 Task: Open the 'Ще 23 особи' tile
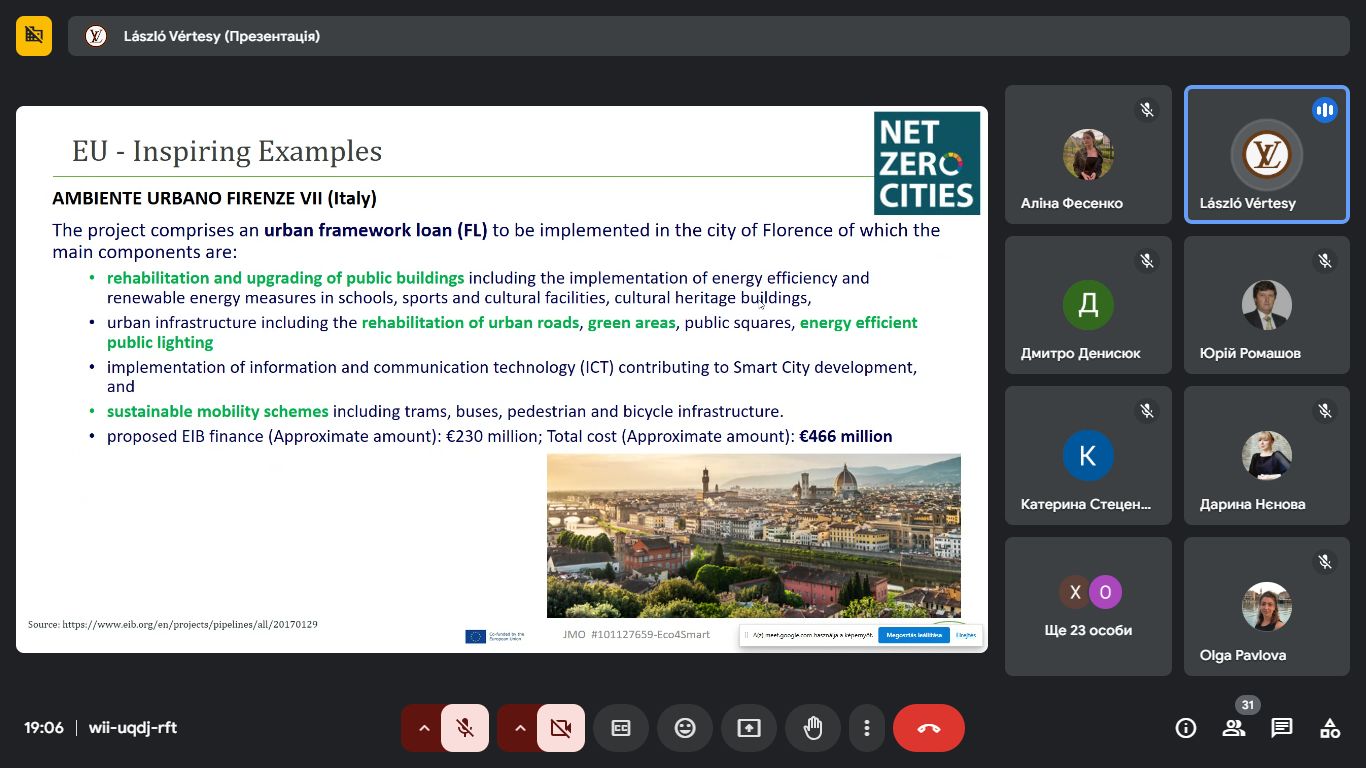pyautogui.click(x=1088, y=607)
